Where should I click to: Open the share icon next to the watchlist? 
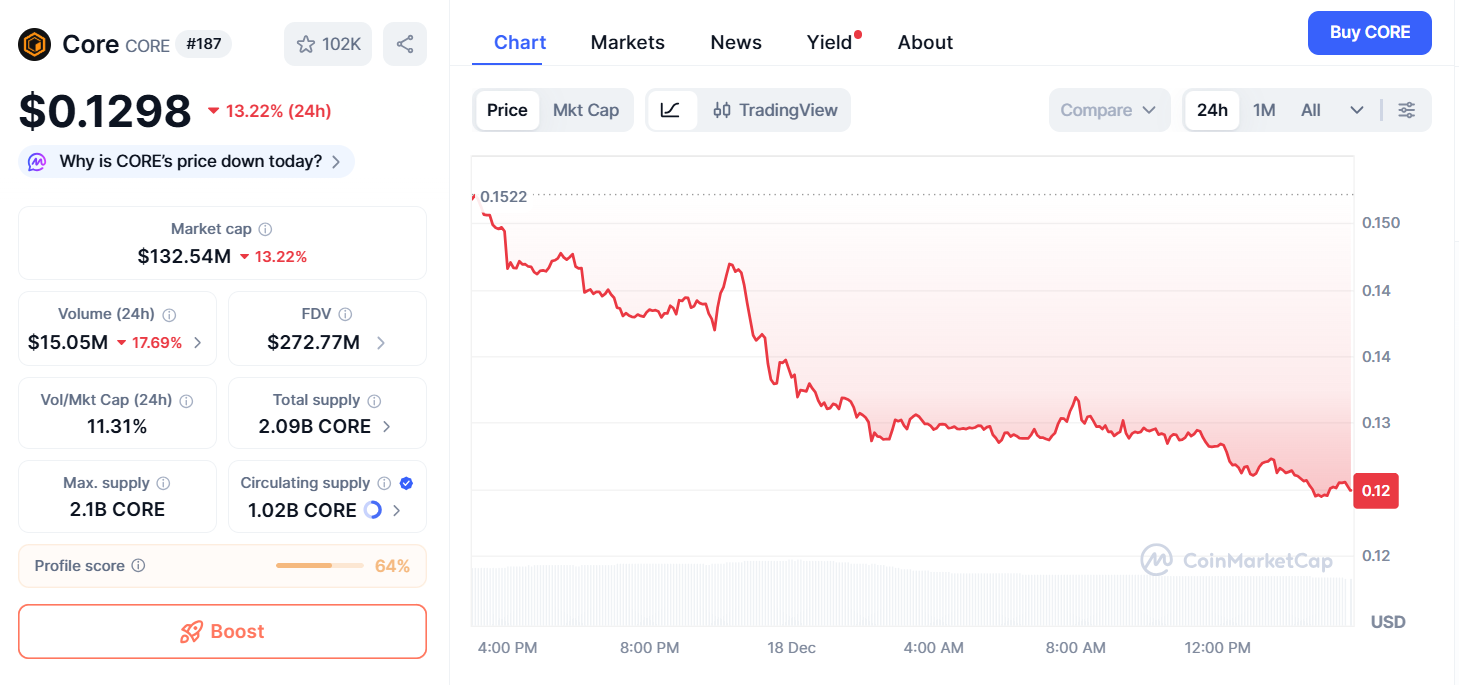pos(404,43)
